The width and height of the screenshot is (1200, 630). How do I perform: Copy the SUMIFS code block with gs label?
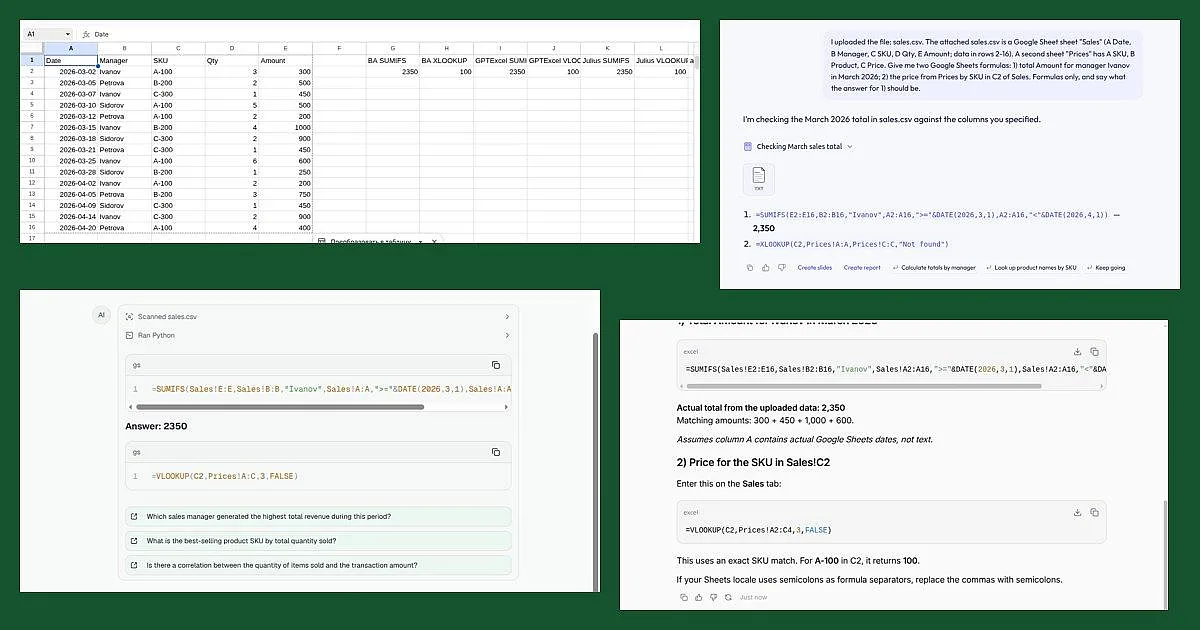(496, 366)
